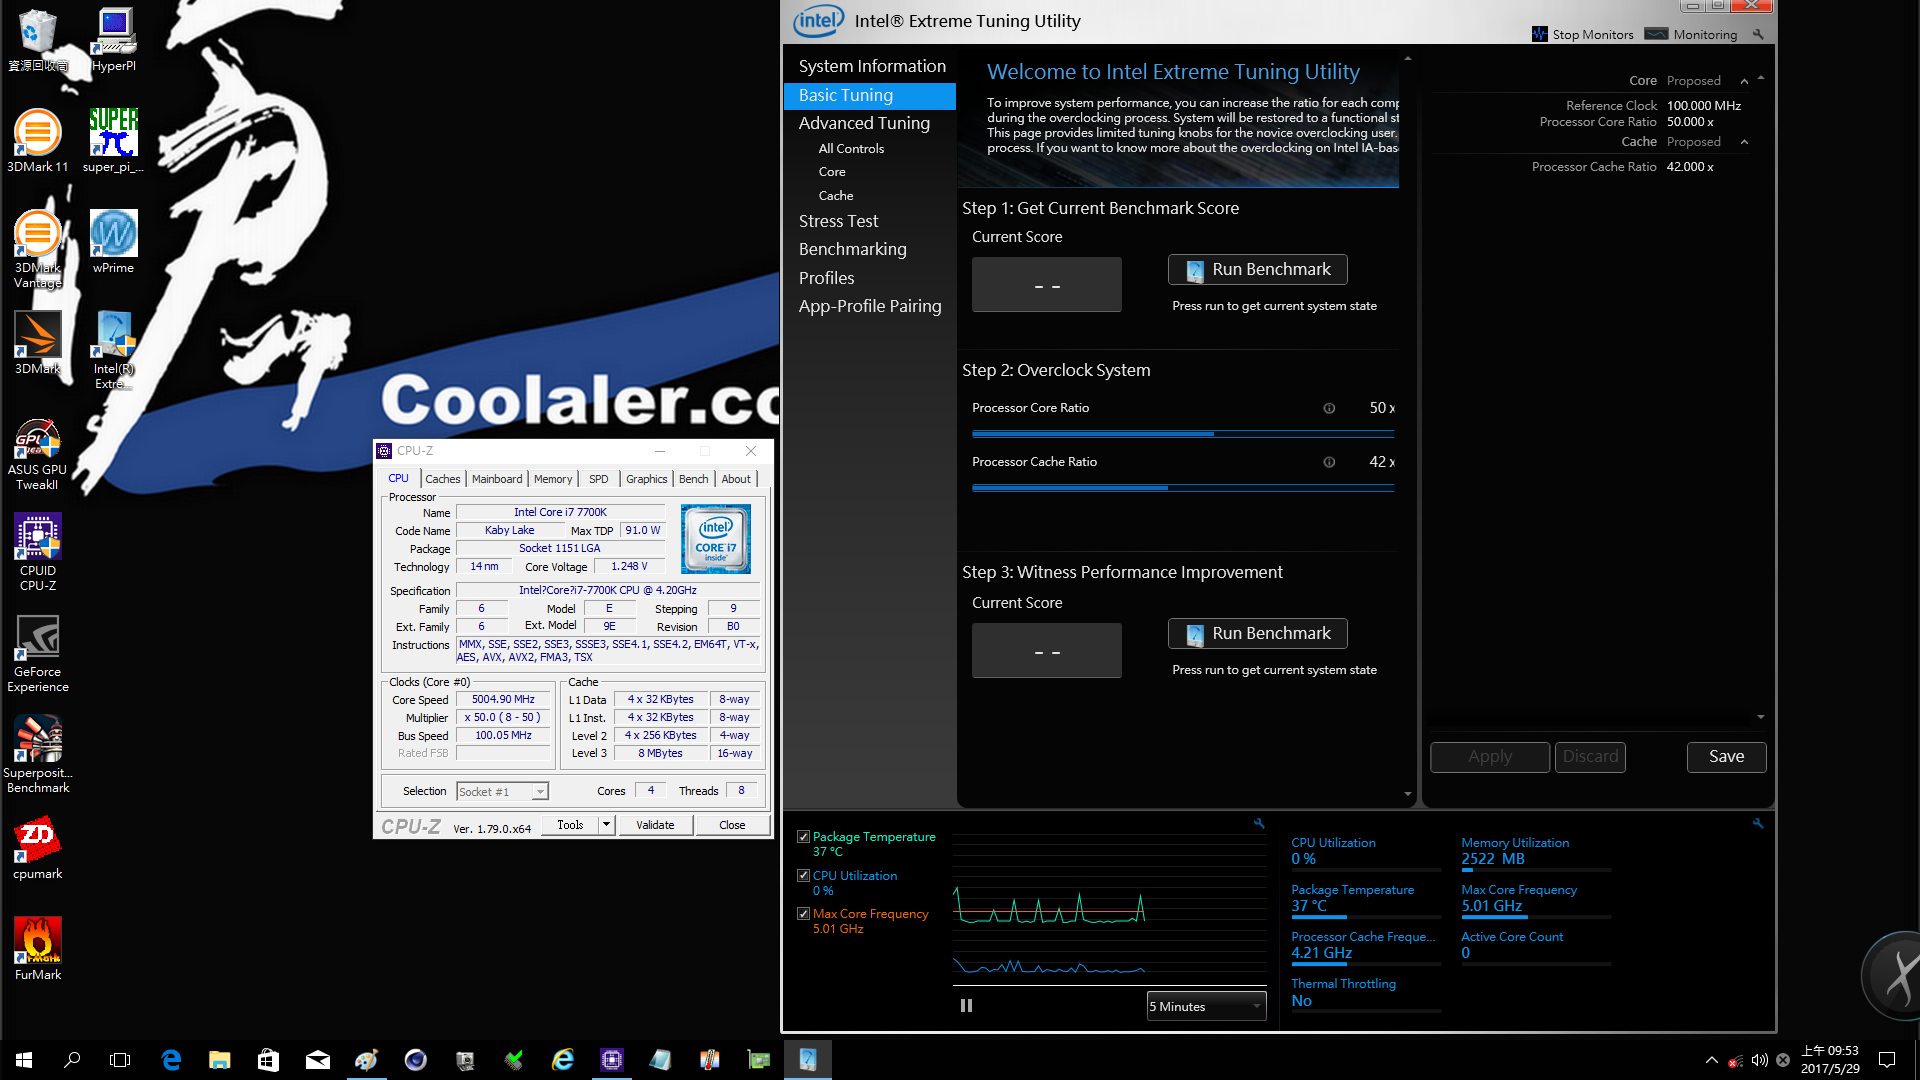Collapse the Cache proposed settings section
Screen dimensions: 1920x1080
(1744, 142)
